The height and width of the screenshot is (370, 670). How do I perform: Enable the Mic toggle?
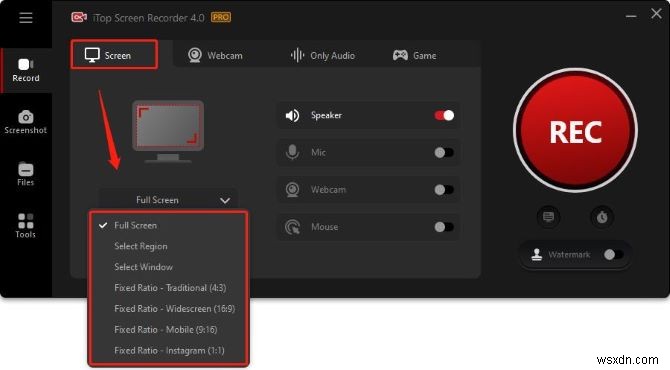[444, 153]
